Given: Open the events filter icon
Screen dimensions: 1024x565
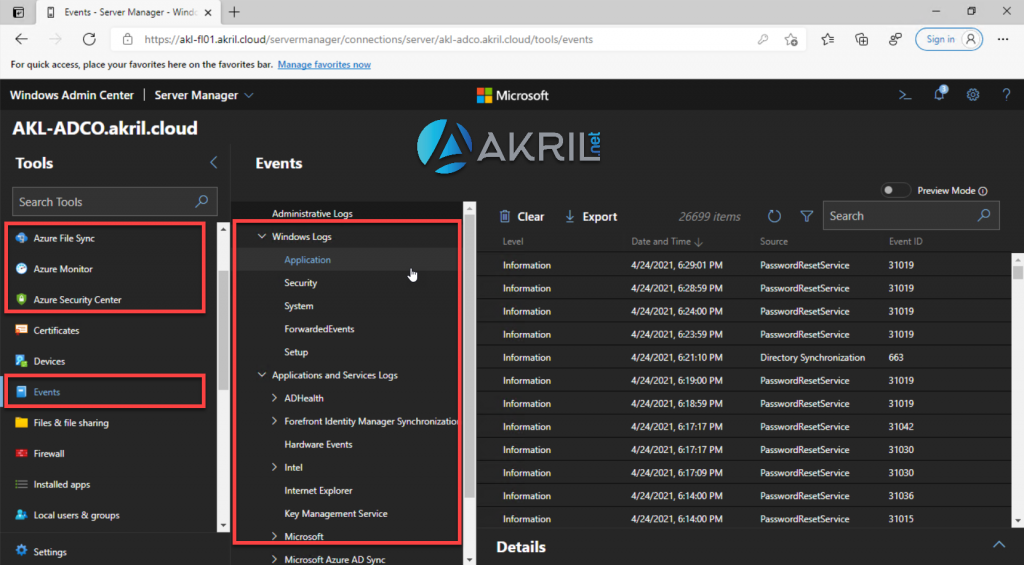Looking at the screenshot, I should [807, 216].
